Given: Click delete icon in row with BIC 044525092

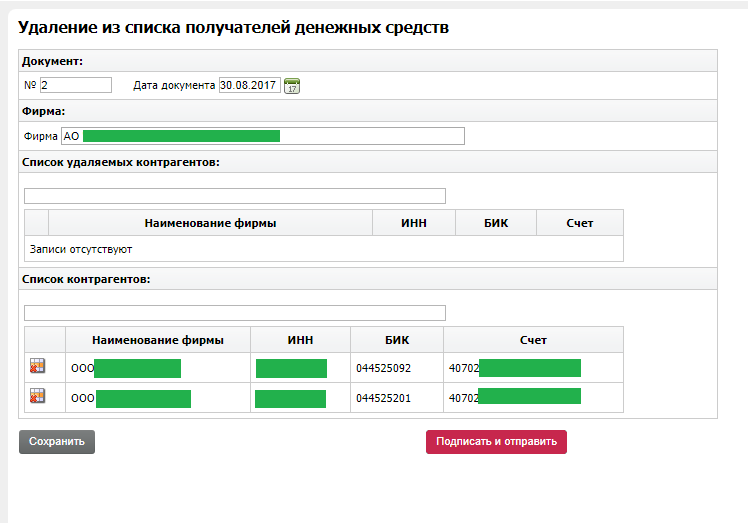Looking at the screenshot, I should coord(37,366).
